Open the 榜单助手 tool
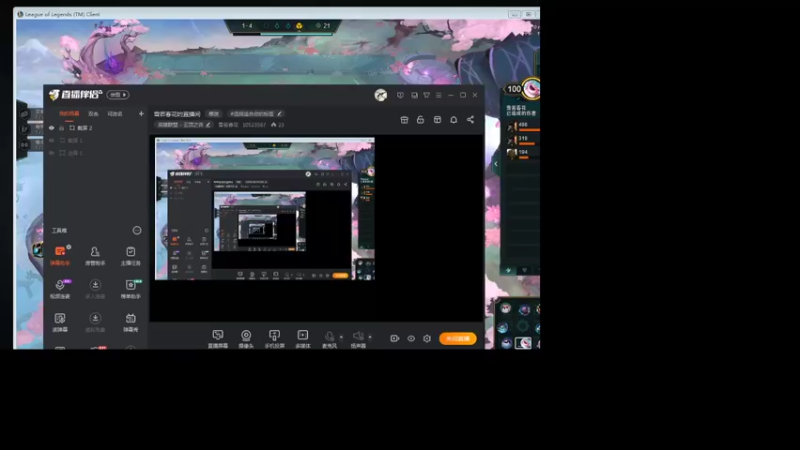800x450 pixels. pos(131,289)
